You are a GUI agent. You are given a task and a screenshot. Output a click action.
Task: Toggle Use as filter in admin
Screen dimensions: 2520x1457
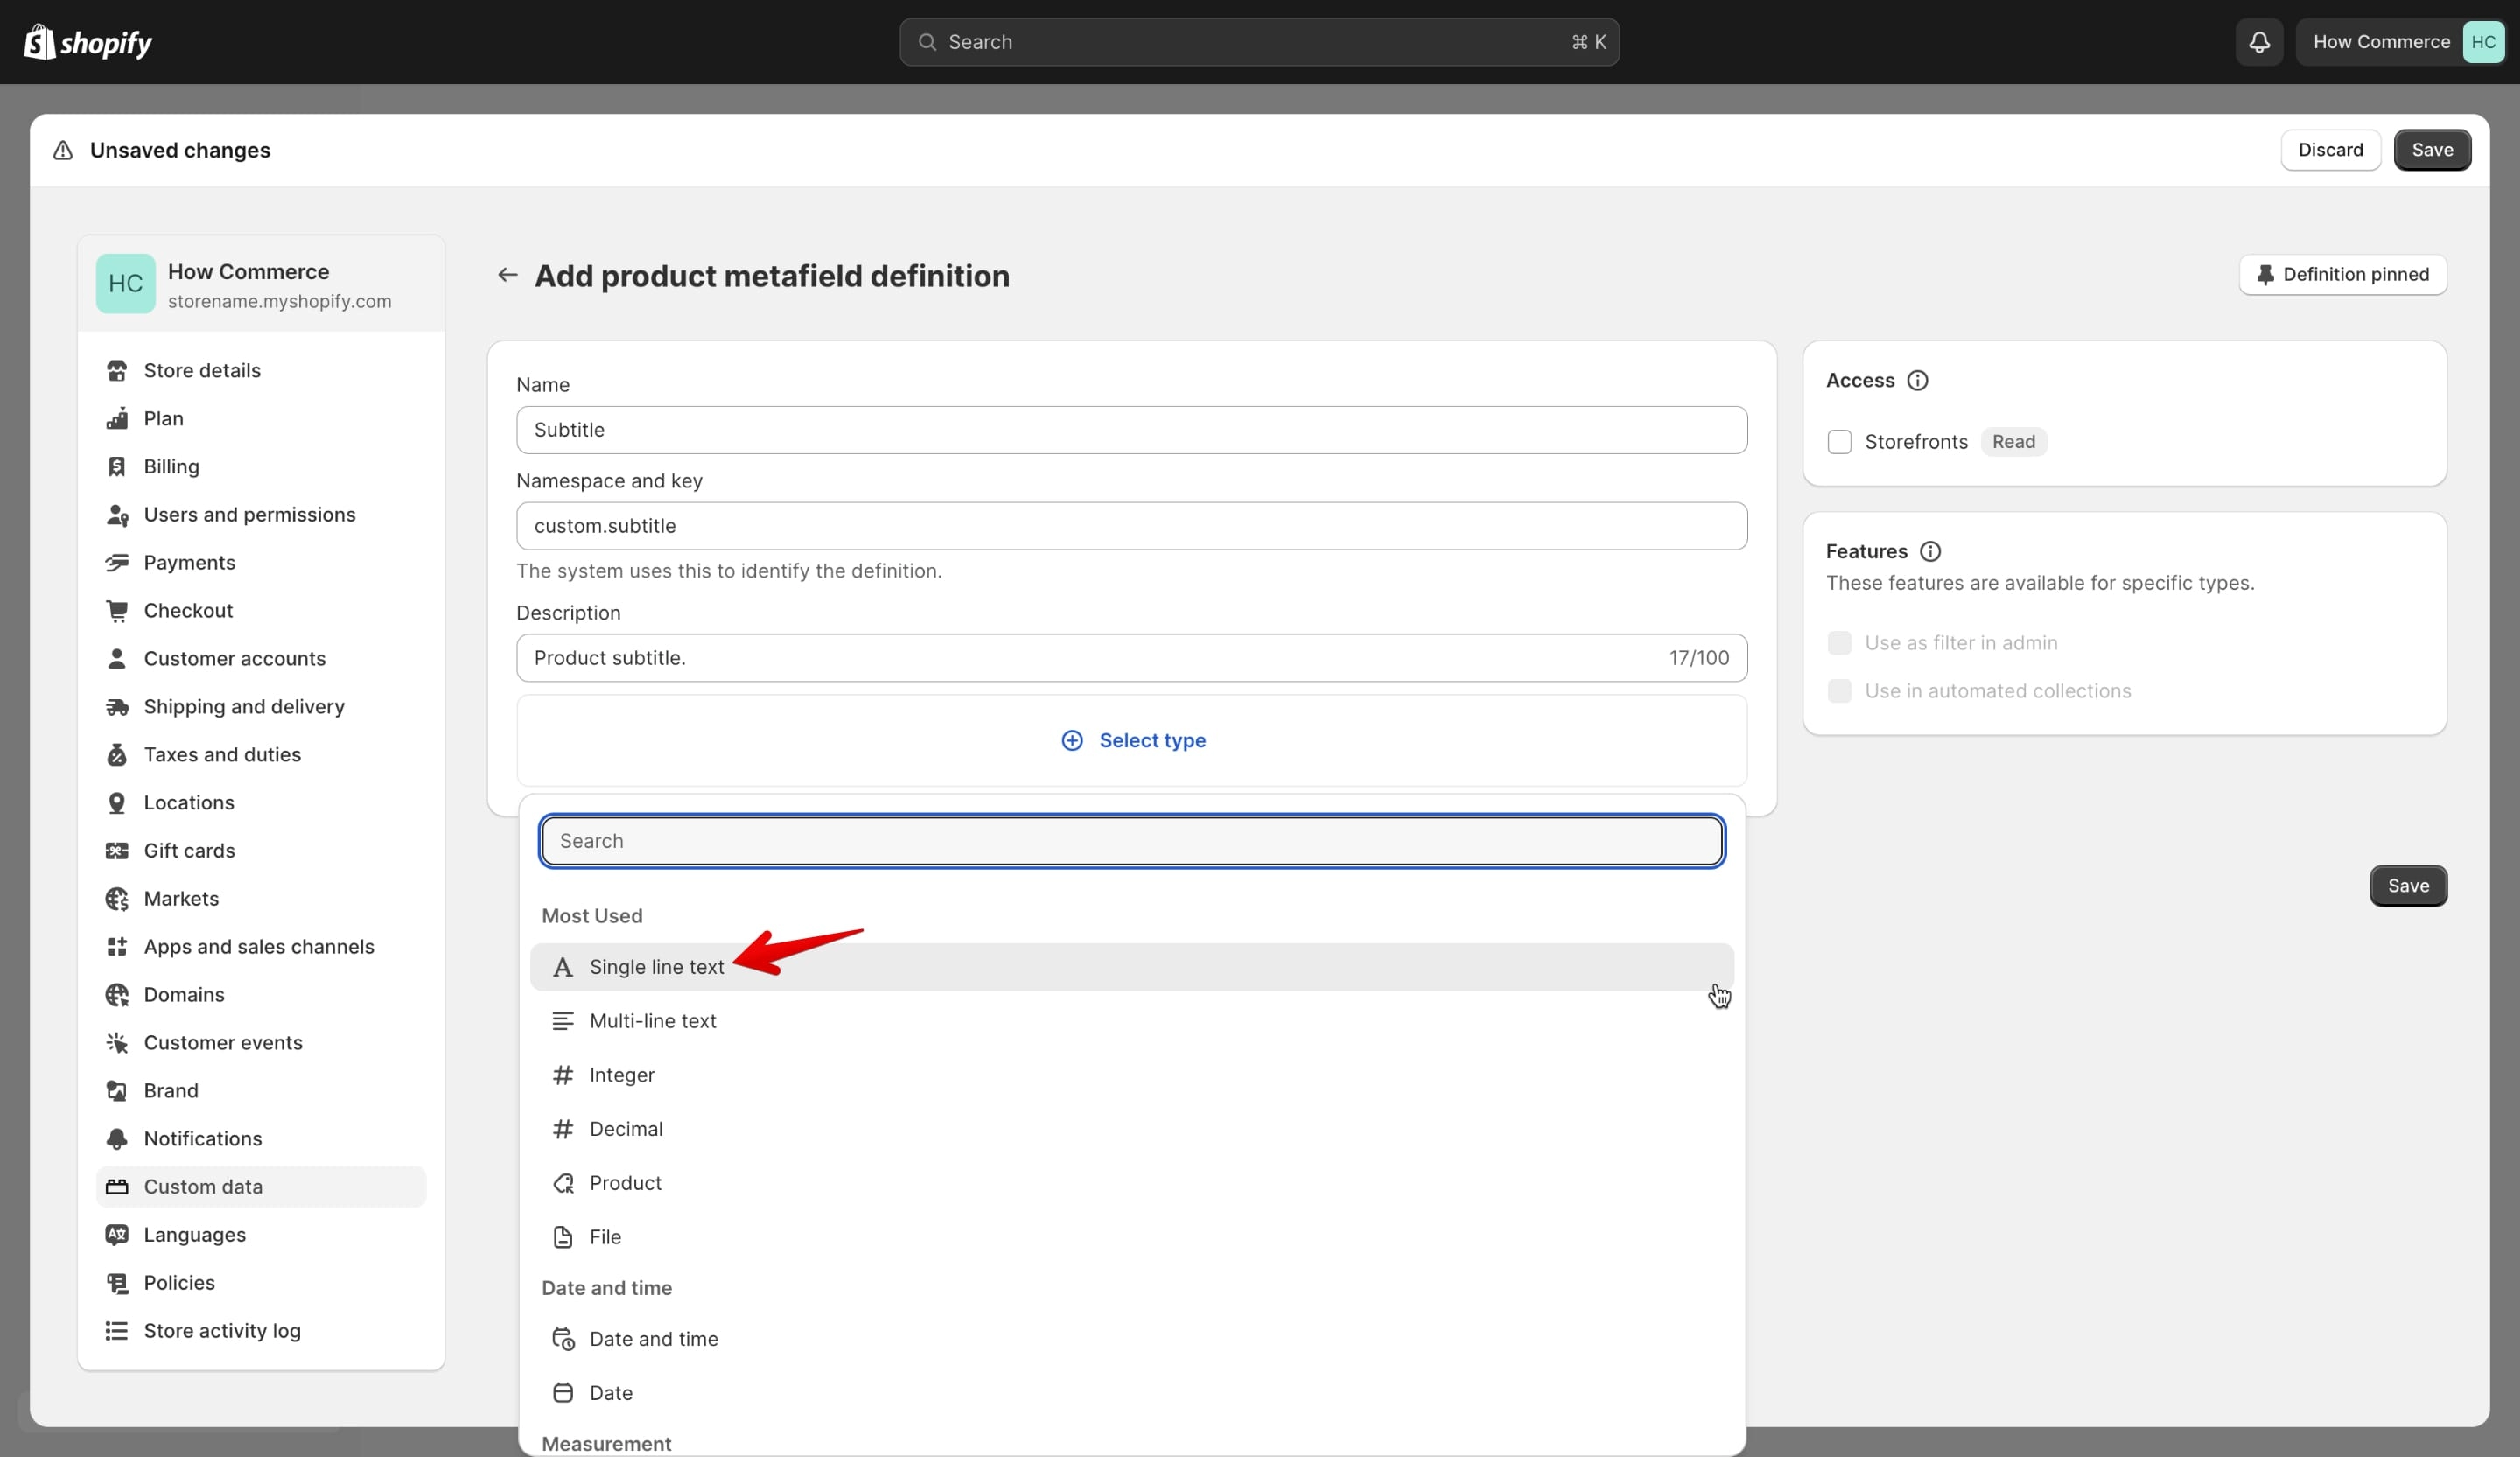coord(1839,643)
